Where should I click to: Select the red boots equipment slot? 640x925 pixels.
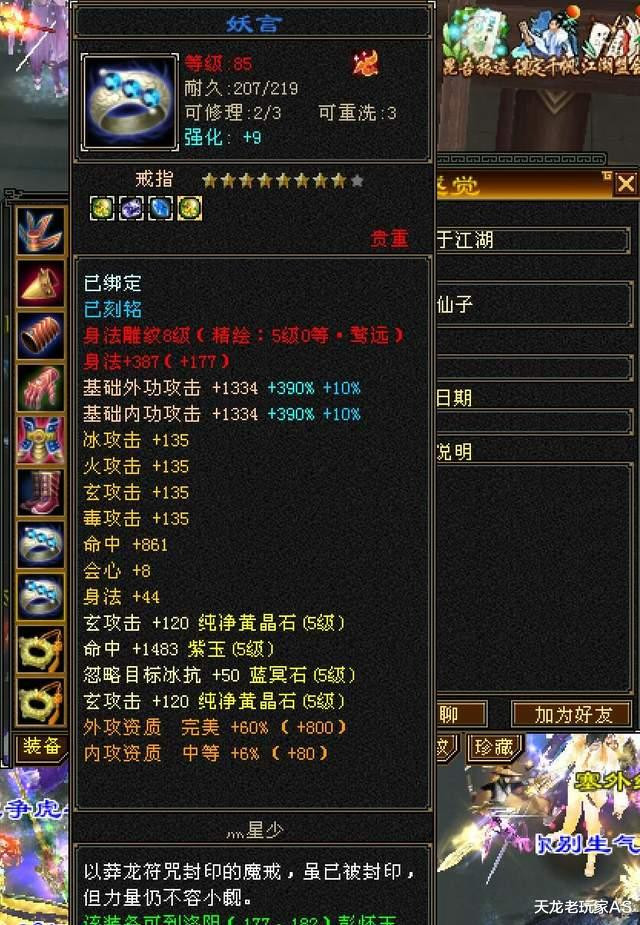click(x=40, y=493)
